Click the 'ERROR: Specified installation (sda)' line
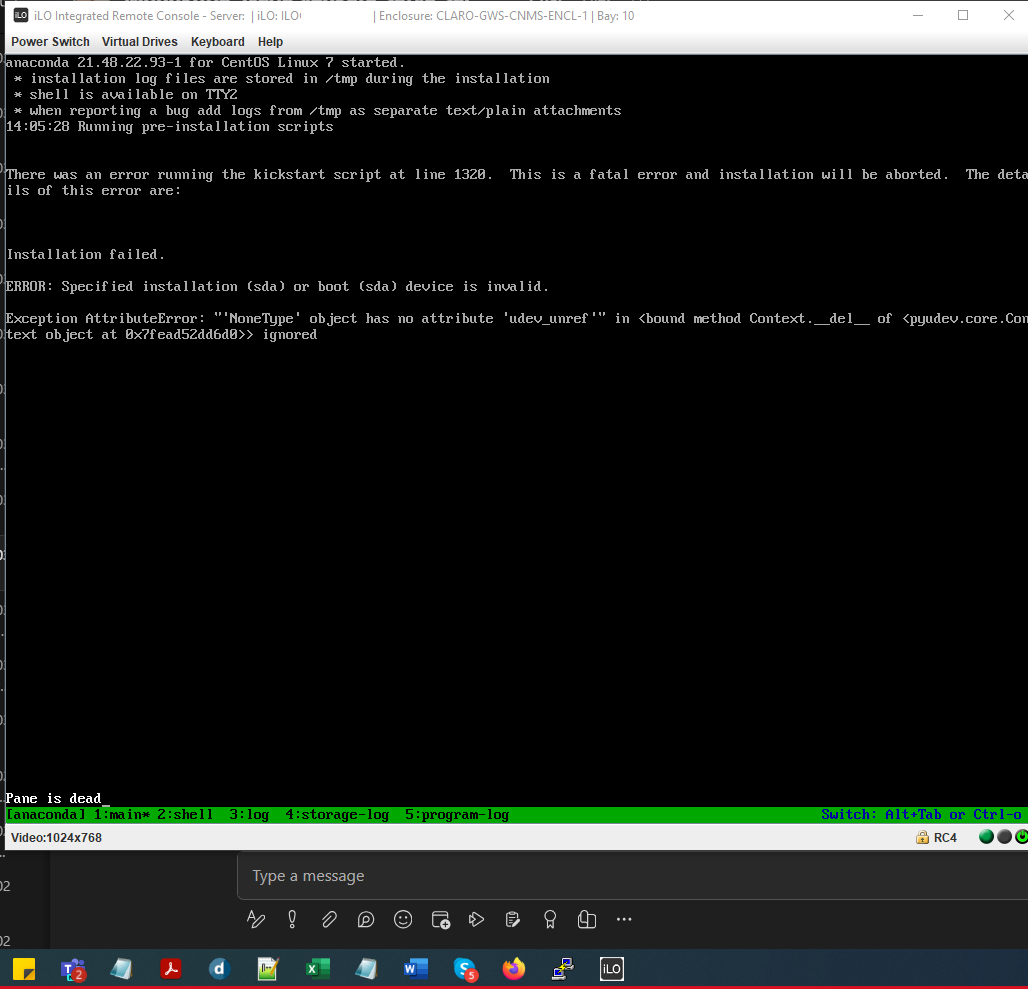 277,286
